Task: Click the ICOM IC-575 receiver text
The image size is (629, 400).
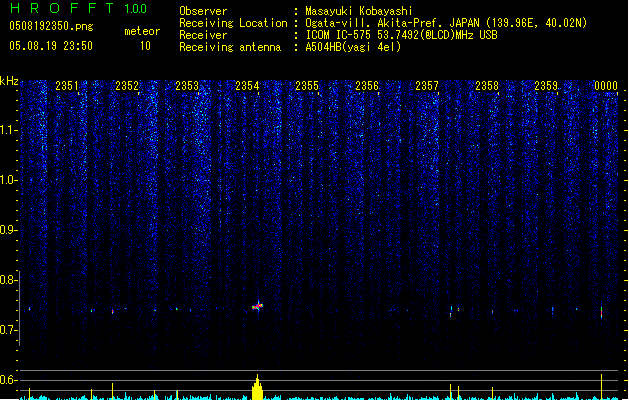Action: pyautogui.click(x=401, y=35)
